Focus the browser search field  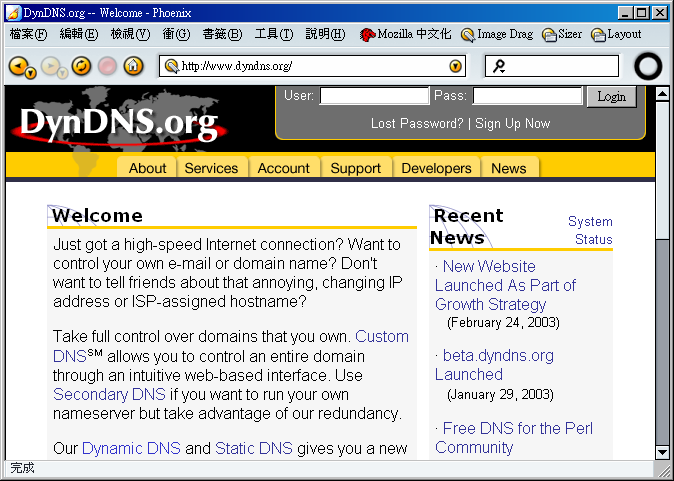pyautogui.click(x=551, y=66)
